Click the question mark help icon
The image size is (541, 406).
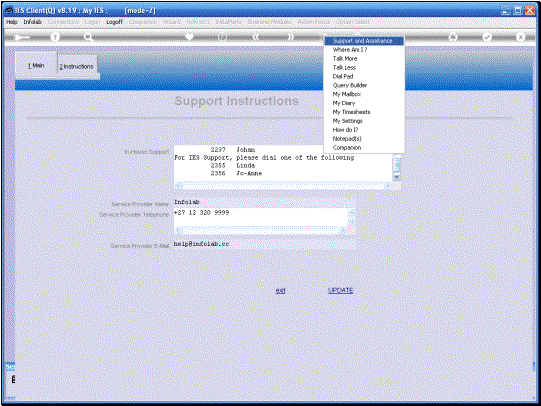tap(55, 37)
